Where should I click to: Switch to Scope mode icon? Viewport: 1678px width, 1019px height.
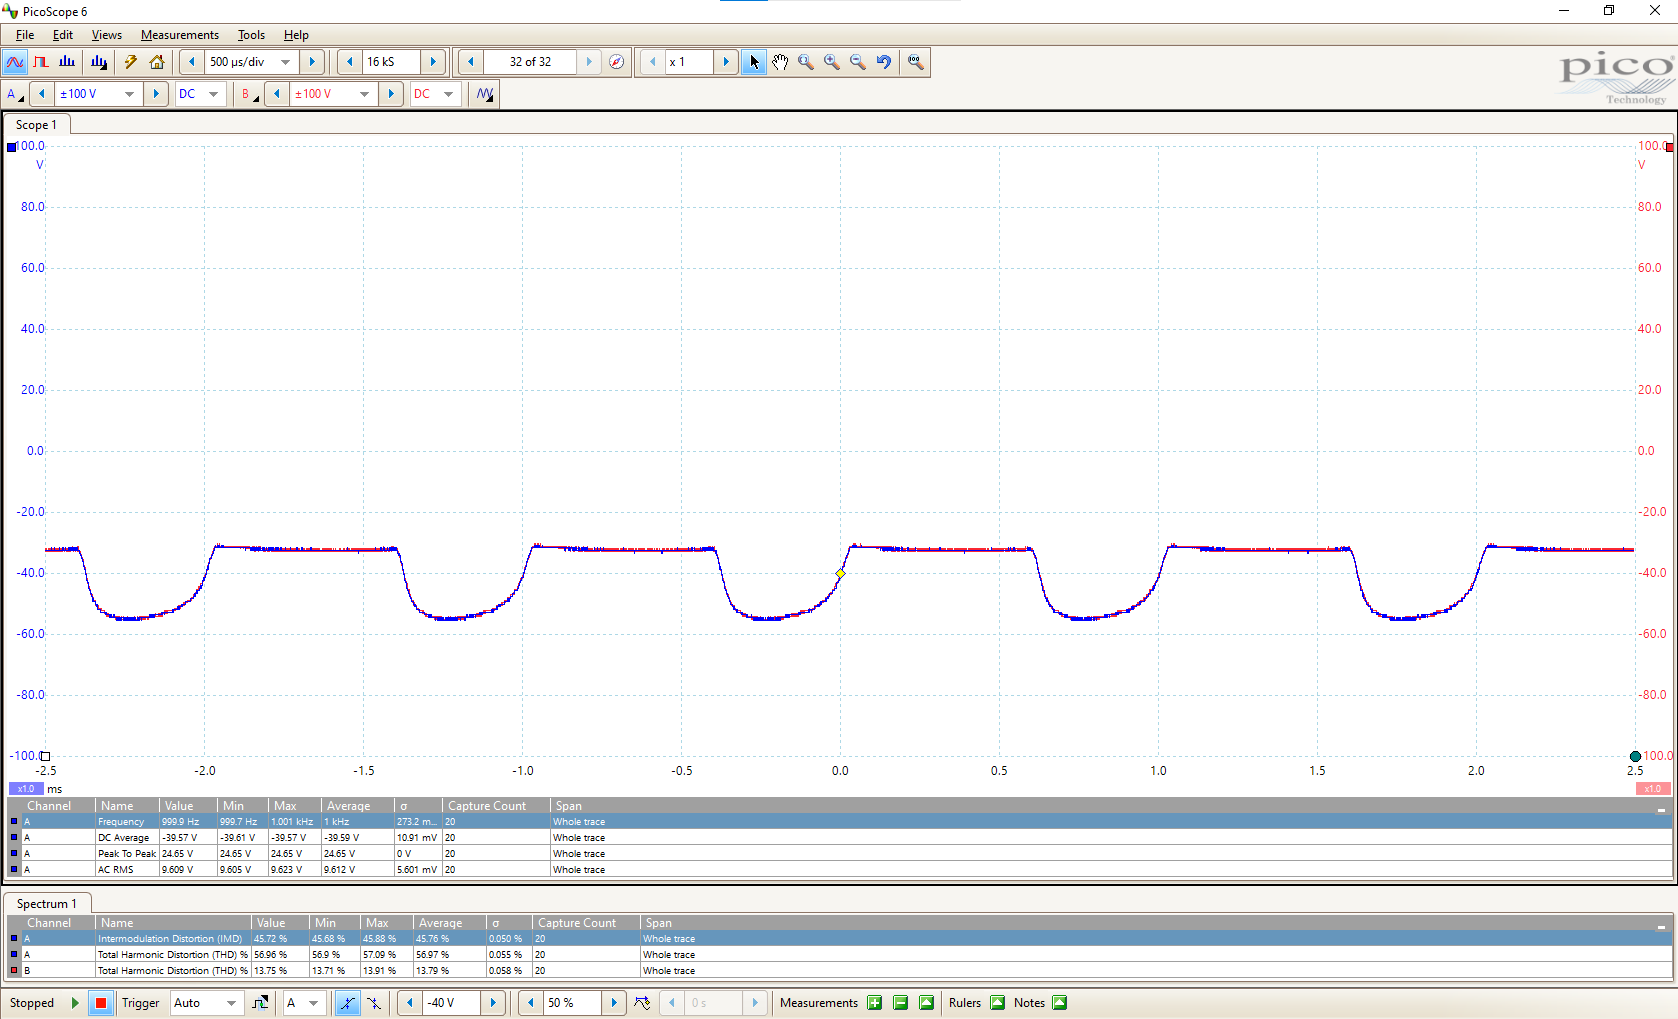(15, 62)
